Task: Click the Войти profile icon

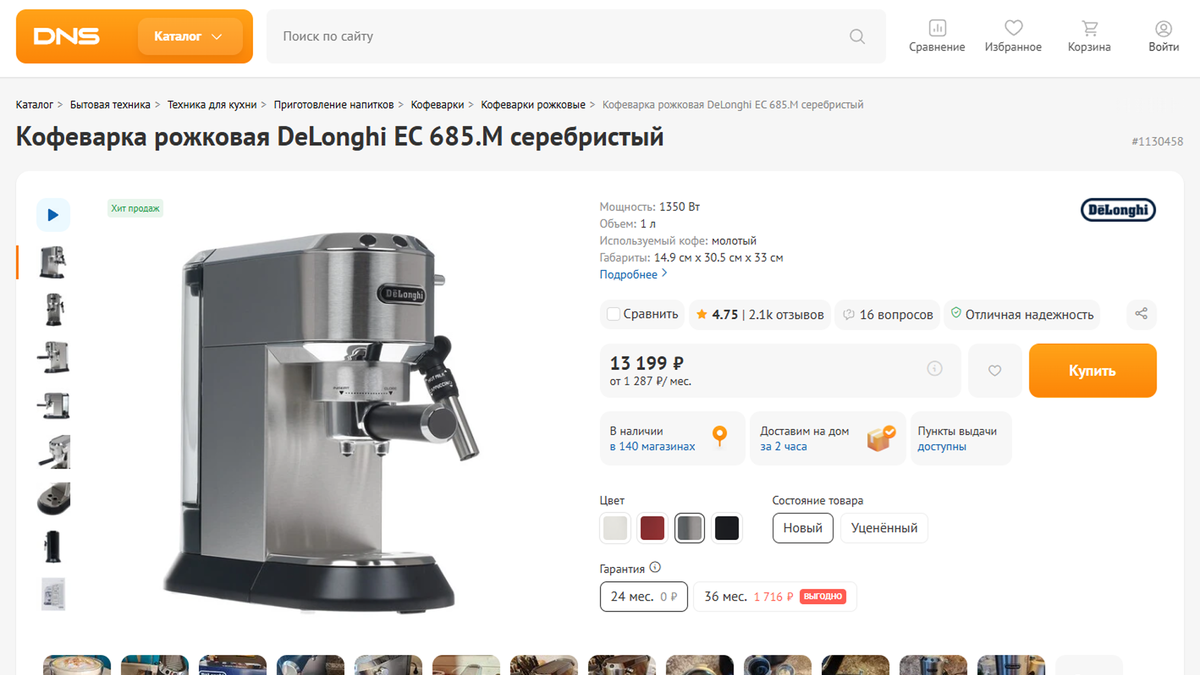Action: tap(1163, 28)
